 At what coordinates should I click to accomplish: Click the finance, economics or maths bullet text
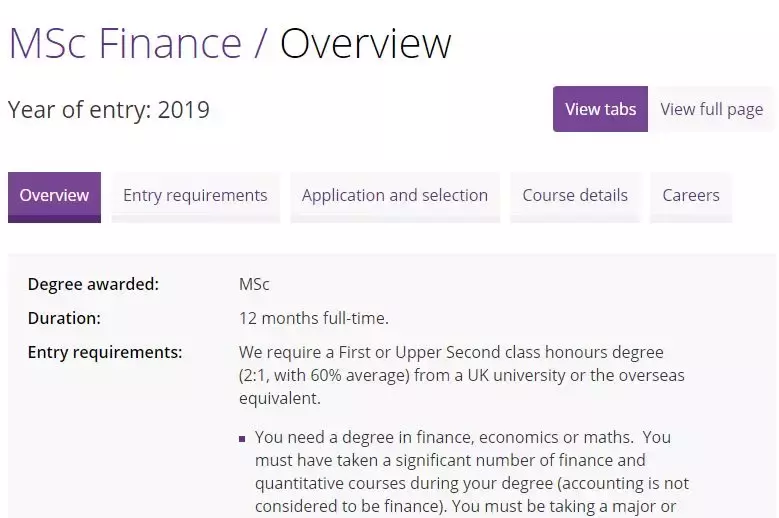[462, 437]
